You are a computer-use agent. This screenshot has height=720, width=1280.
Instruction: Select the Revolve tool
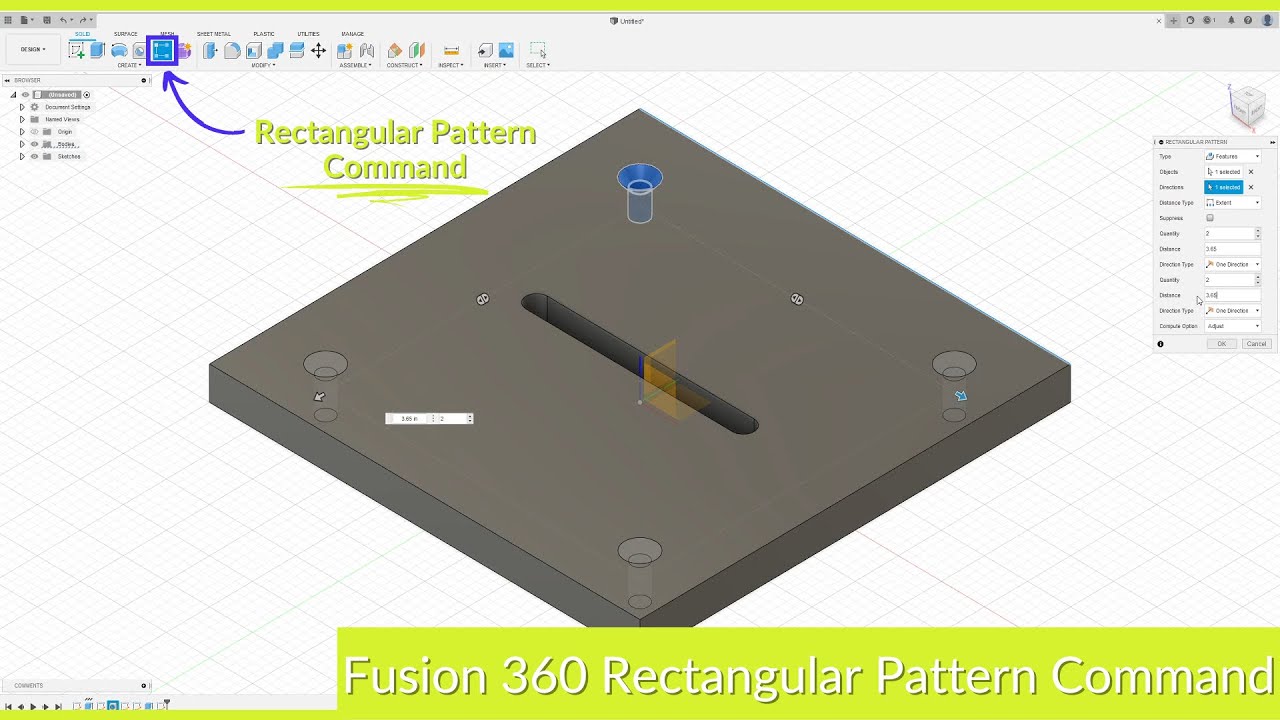(x=119, y=50)
